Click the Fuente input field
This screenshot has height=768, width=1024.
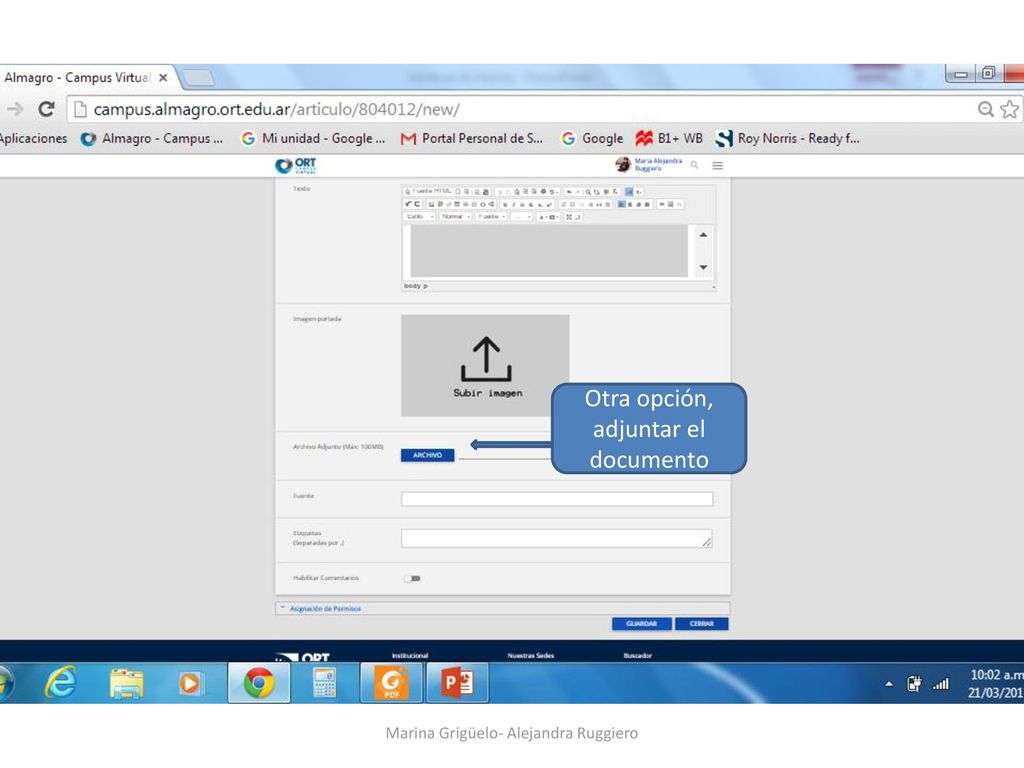pos(556,499)
